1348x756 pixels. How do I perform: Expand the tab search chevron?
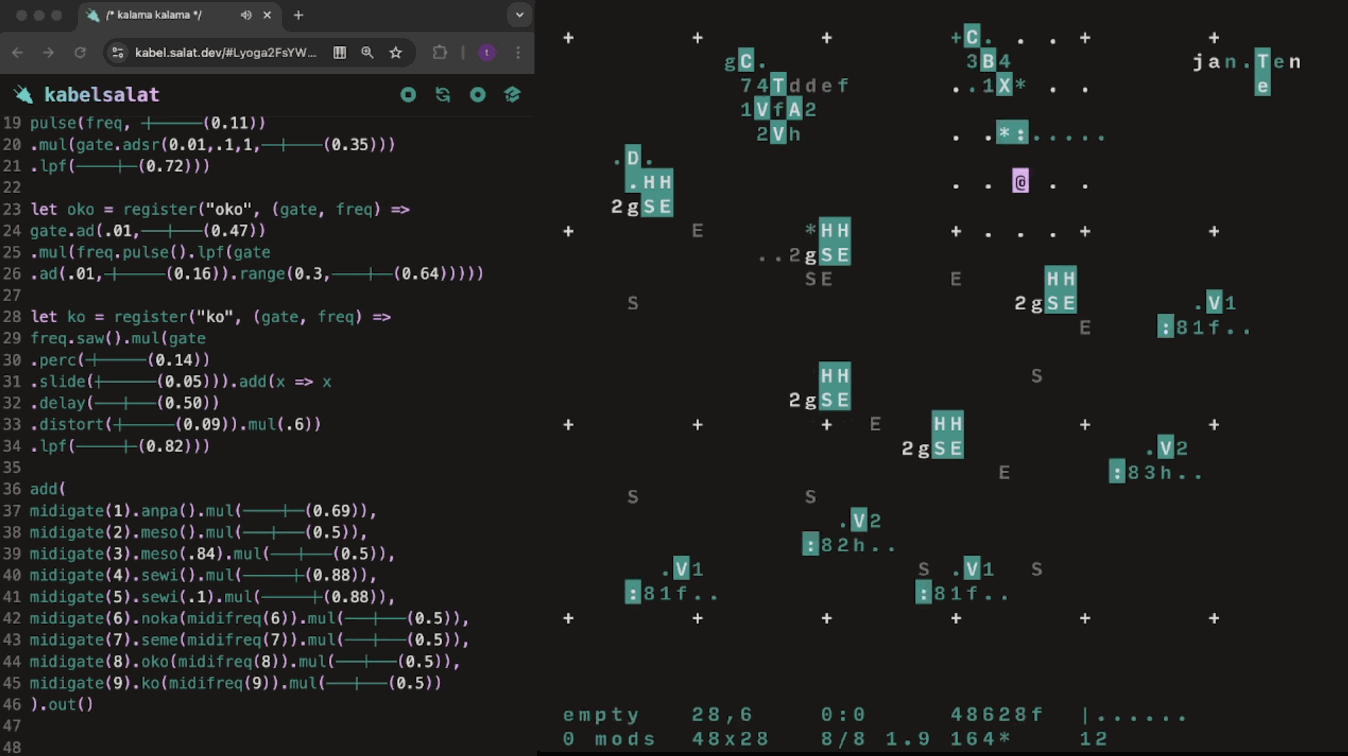coord(519,16)
